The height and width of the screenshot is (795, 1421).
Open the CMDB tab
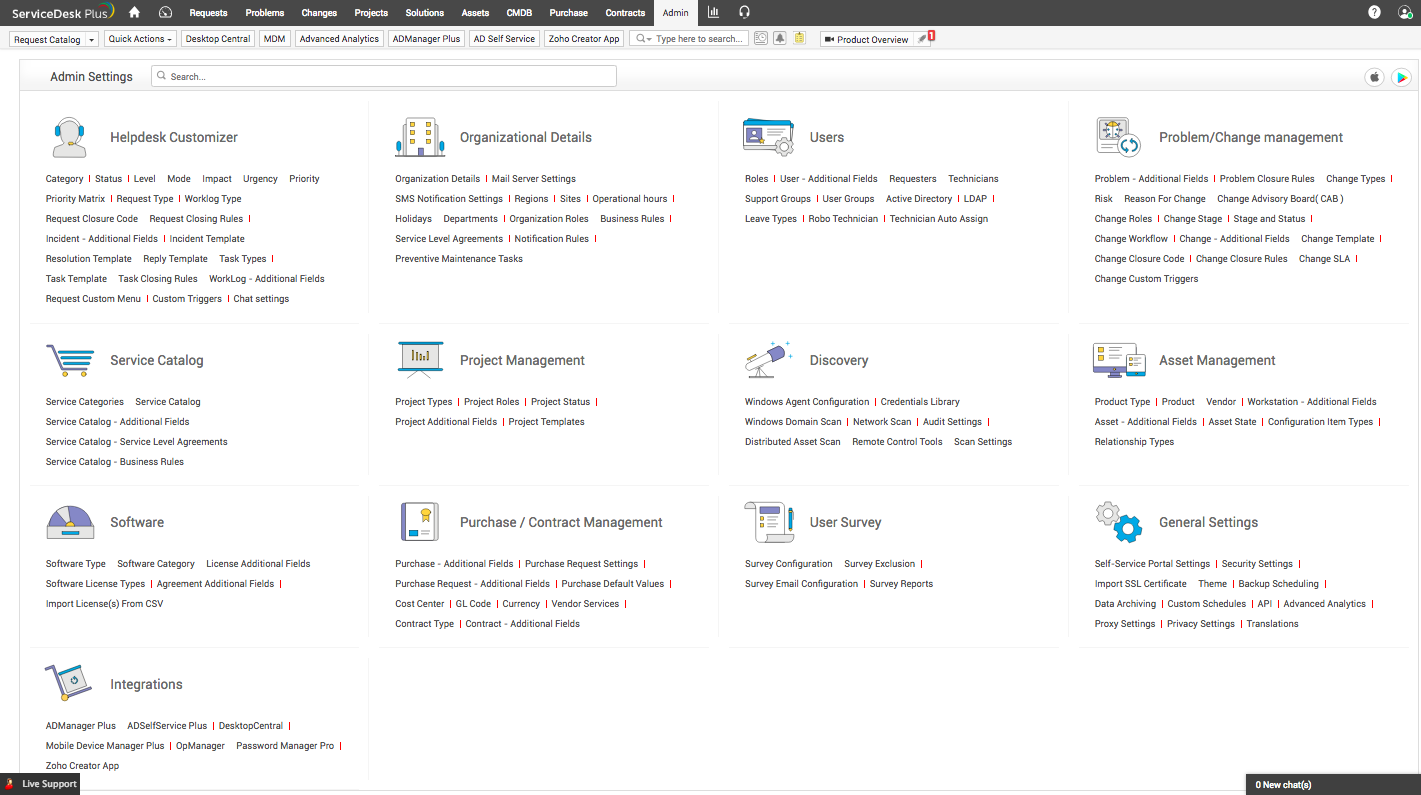point(519,13)
